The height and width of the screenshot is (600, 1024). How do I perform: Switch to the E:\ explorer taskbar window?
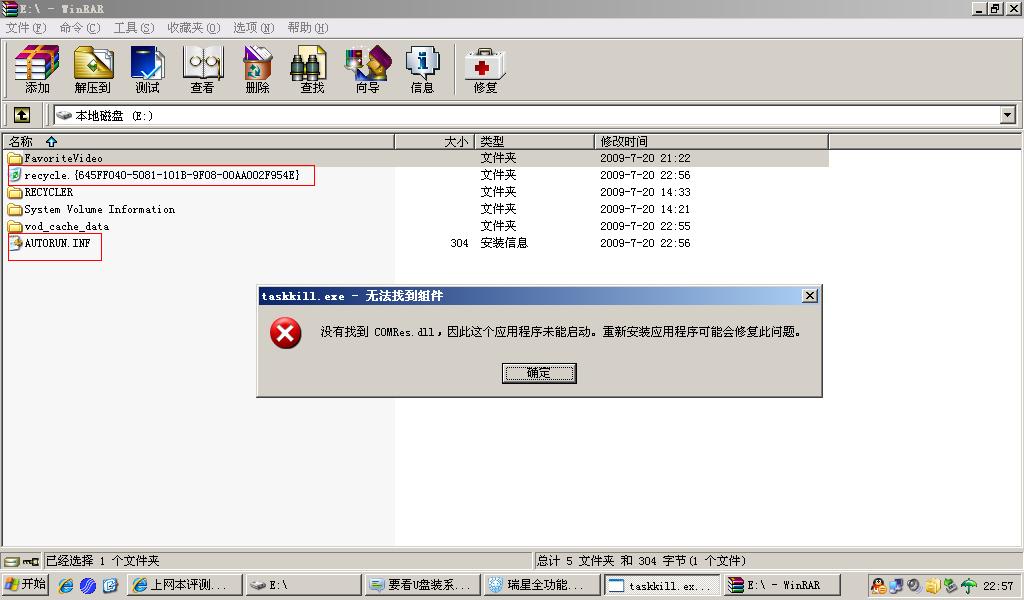[x=304, y=585]
